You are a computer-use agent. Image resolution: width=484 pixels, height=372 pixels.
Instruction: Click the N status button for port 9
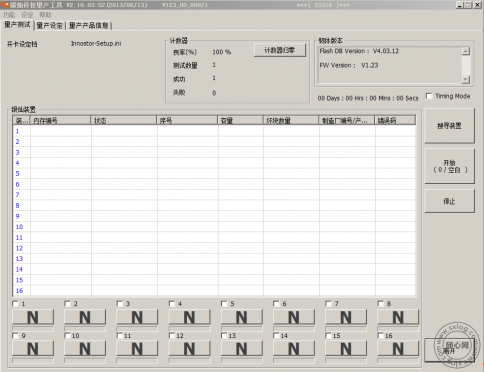coord(33,349)
